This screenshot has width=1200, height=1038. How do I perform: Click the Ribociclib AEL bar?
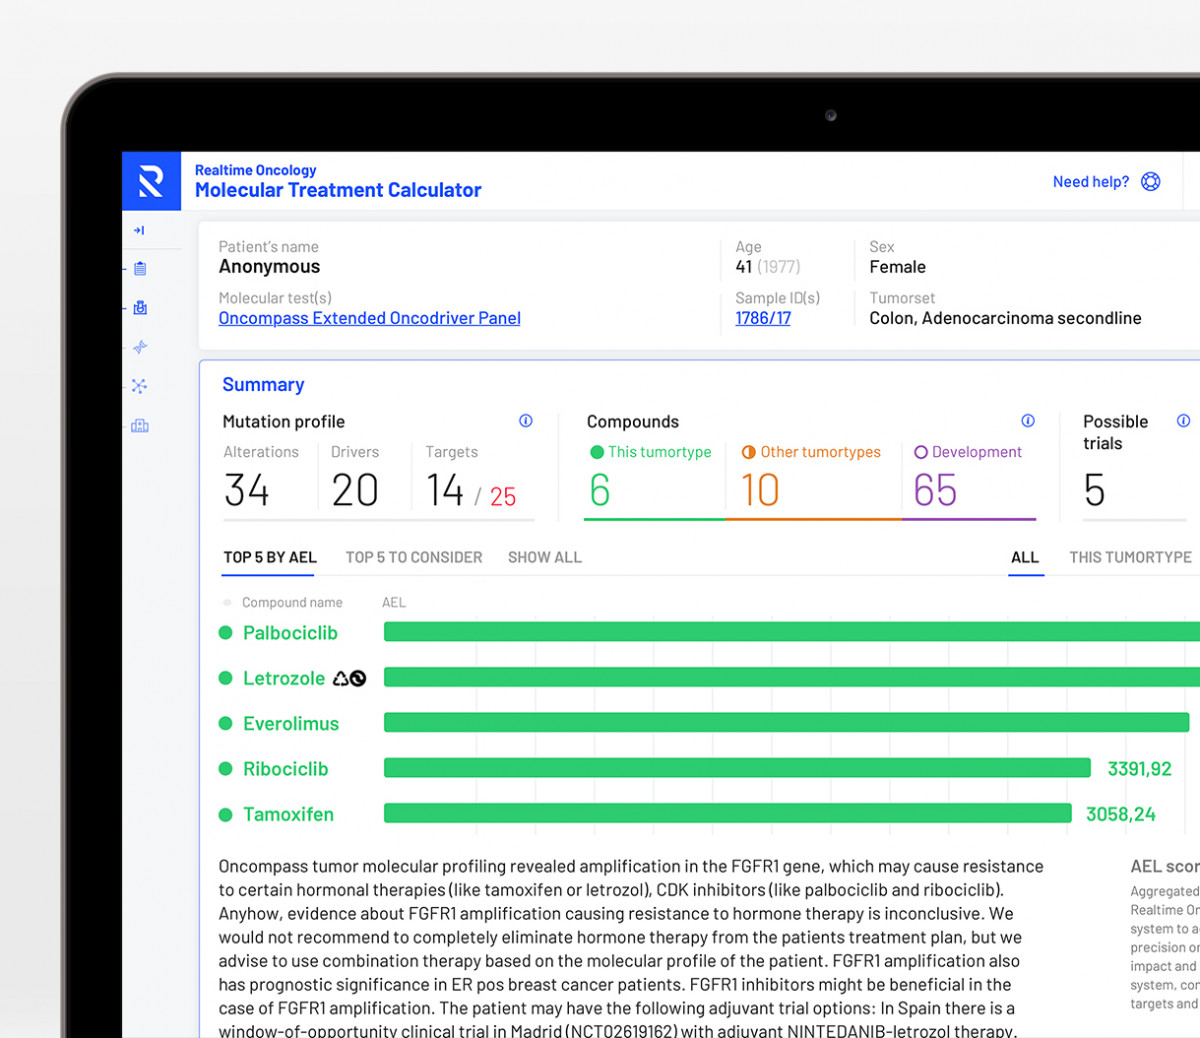coord(737,768)
